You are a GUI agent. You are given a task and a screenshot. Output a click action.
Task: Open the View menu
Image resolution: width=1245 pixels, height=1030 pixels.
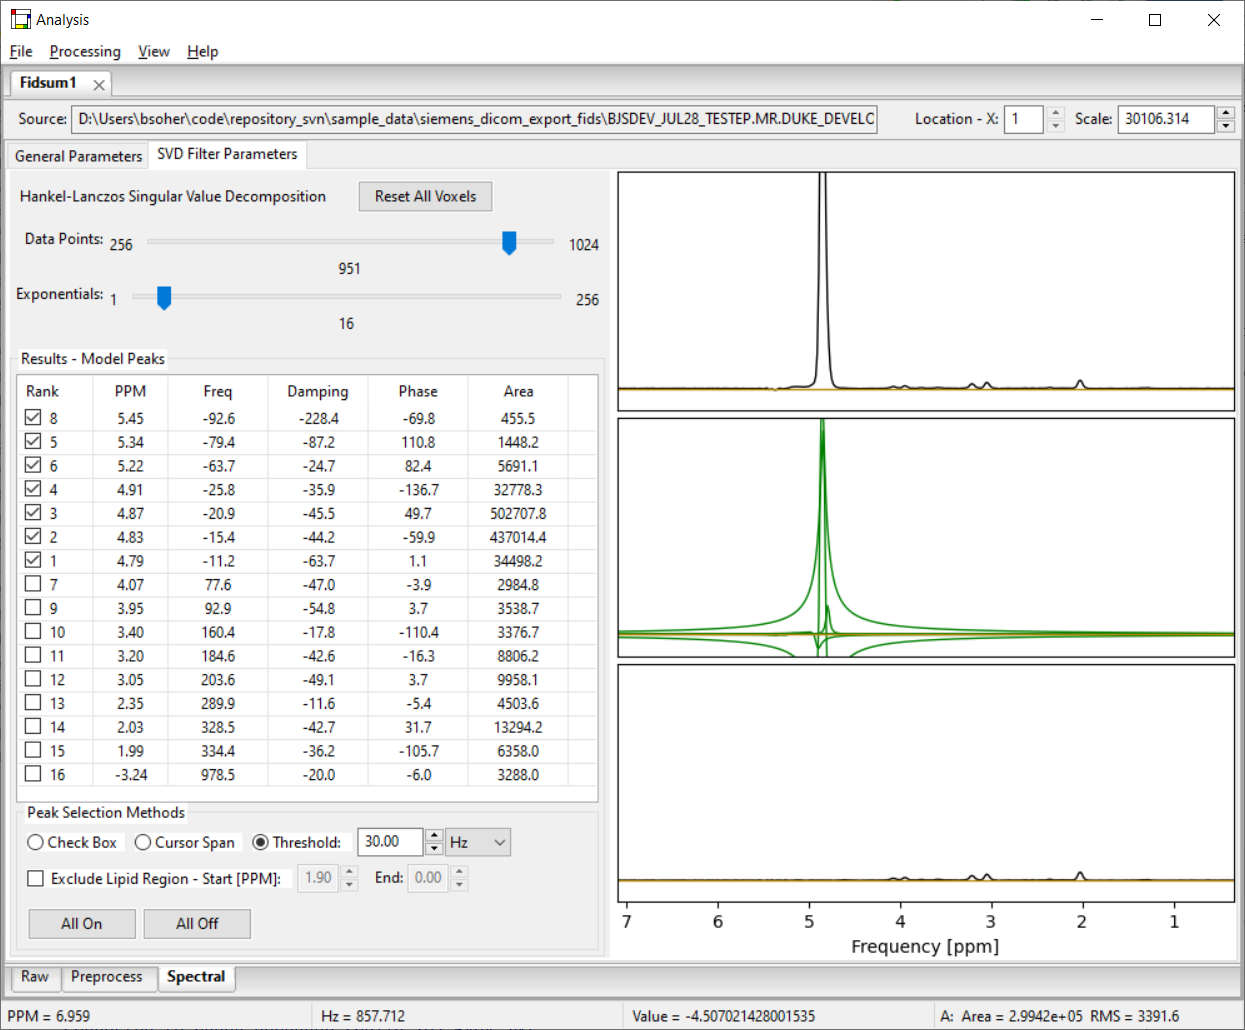click(153, 51)
